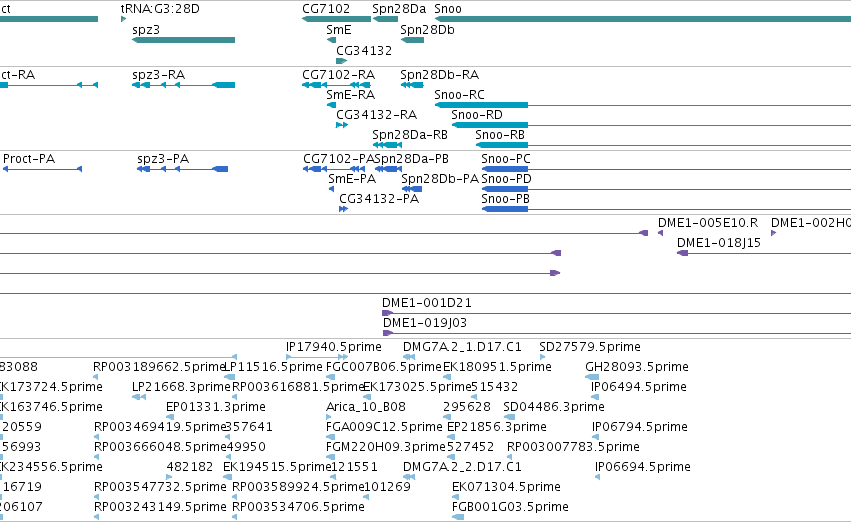
Task: Select RP003666048.5prime EST label
Action: click(160, 448)
